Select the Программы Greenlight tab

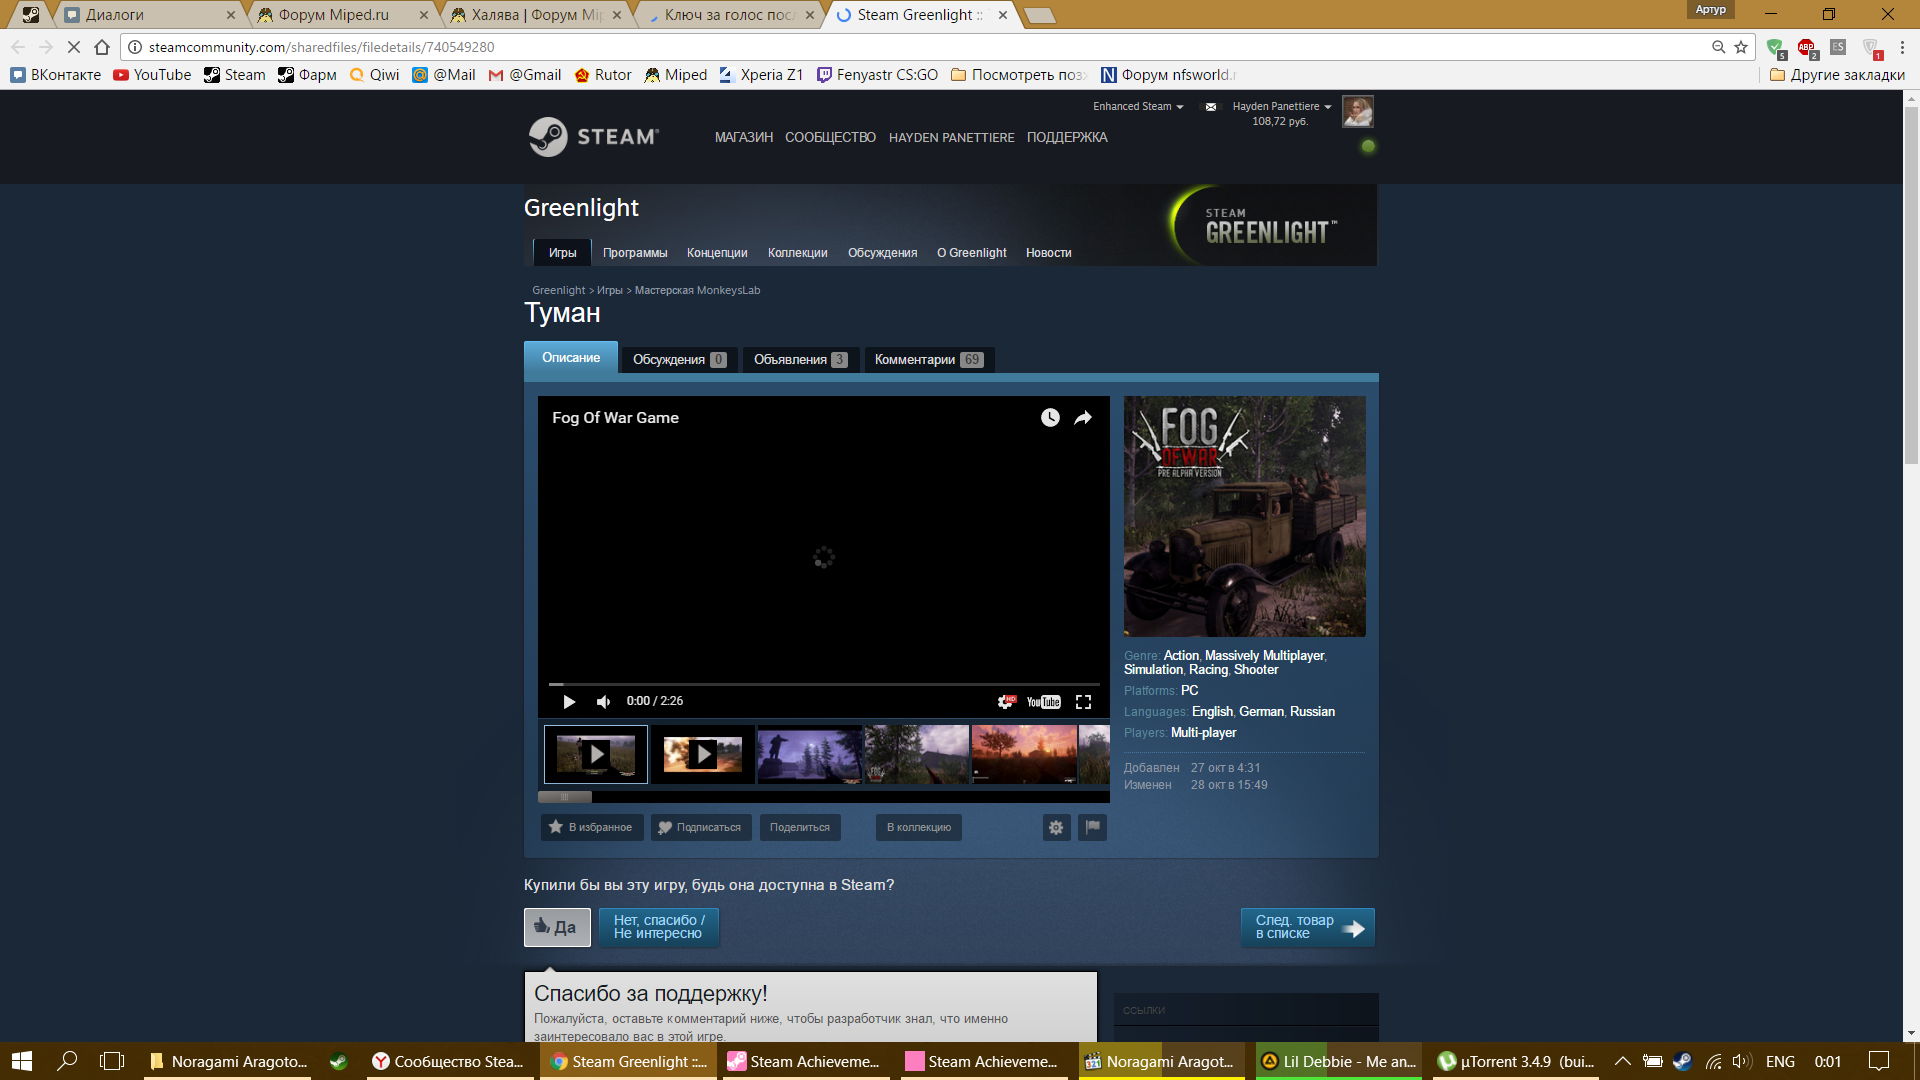[x=635, y=253]
